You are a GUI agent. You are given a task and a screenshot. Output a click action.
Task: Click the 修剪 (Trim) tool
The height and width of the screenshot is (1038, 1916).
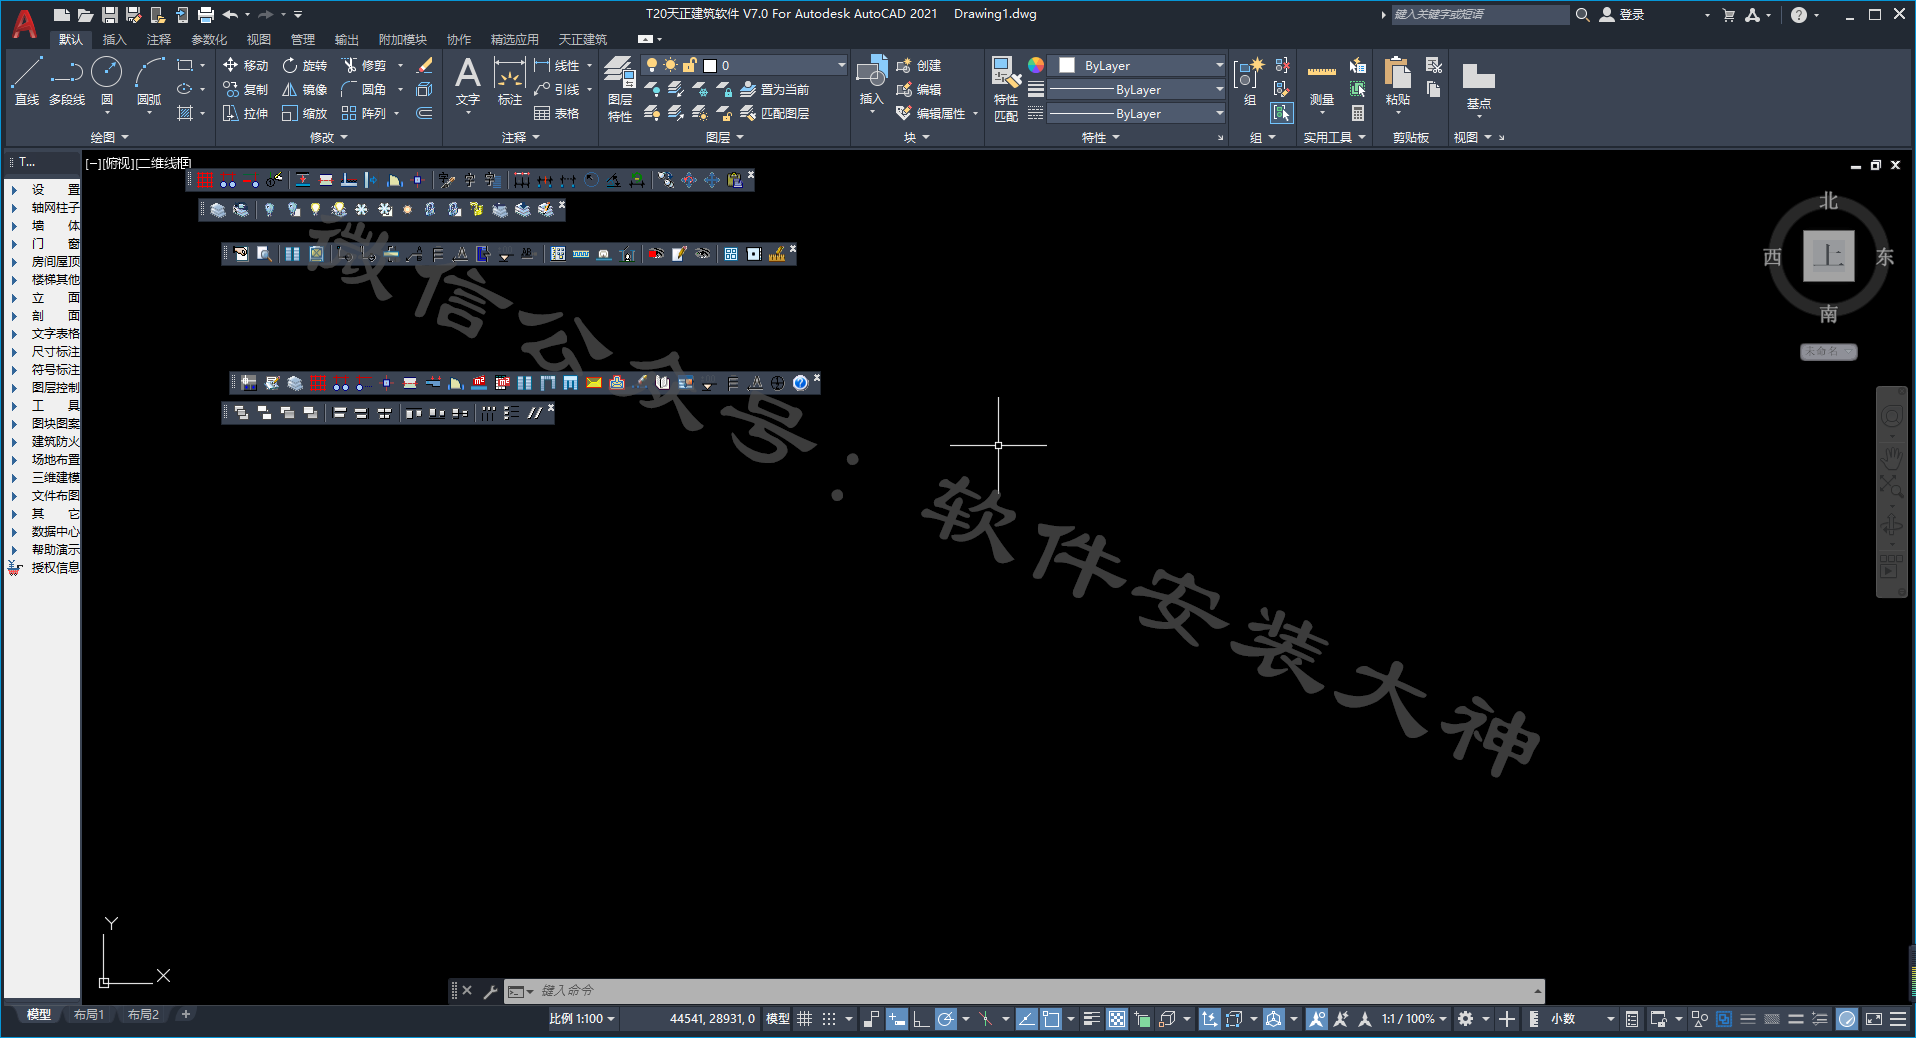point(365,65)
